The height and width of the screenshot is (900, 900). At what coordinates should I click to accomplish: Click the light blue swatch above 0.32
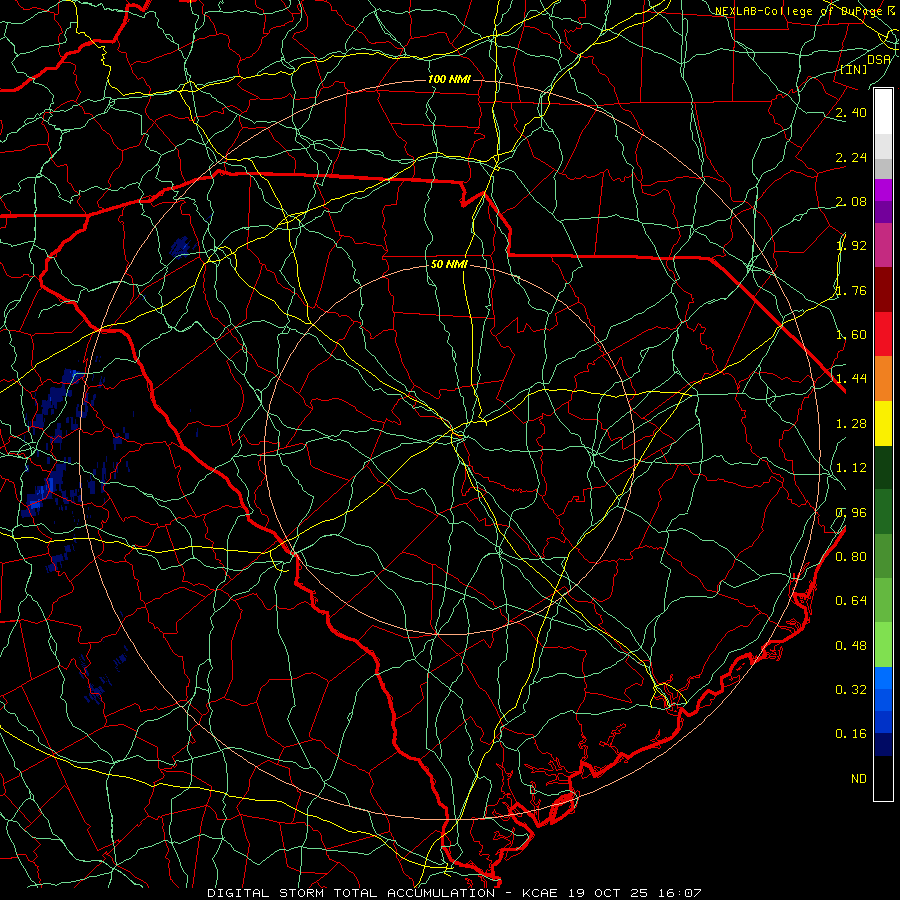(883, 678)
